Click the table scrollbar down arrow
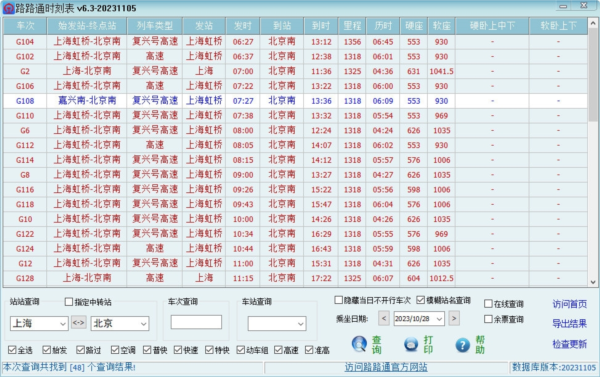Screen dimensions: 600x377 point(593,282)
